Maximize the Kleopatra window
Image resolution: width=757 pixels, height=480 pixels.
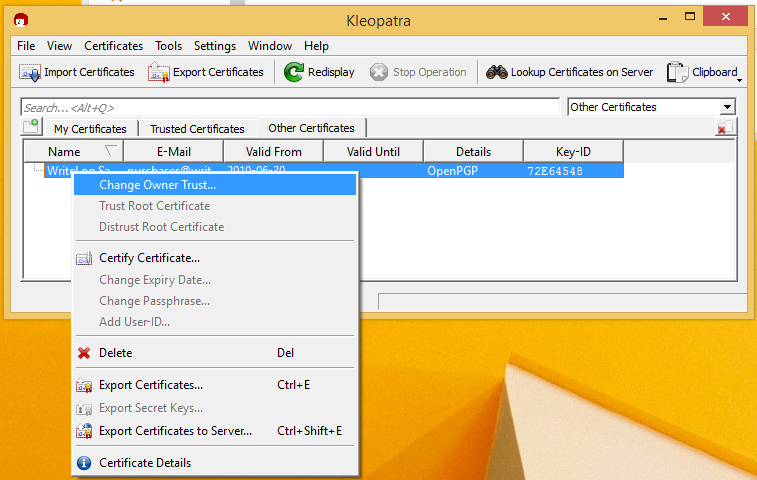coord(690,17)
